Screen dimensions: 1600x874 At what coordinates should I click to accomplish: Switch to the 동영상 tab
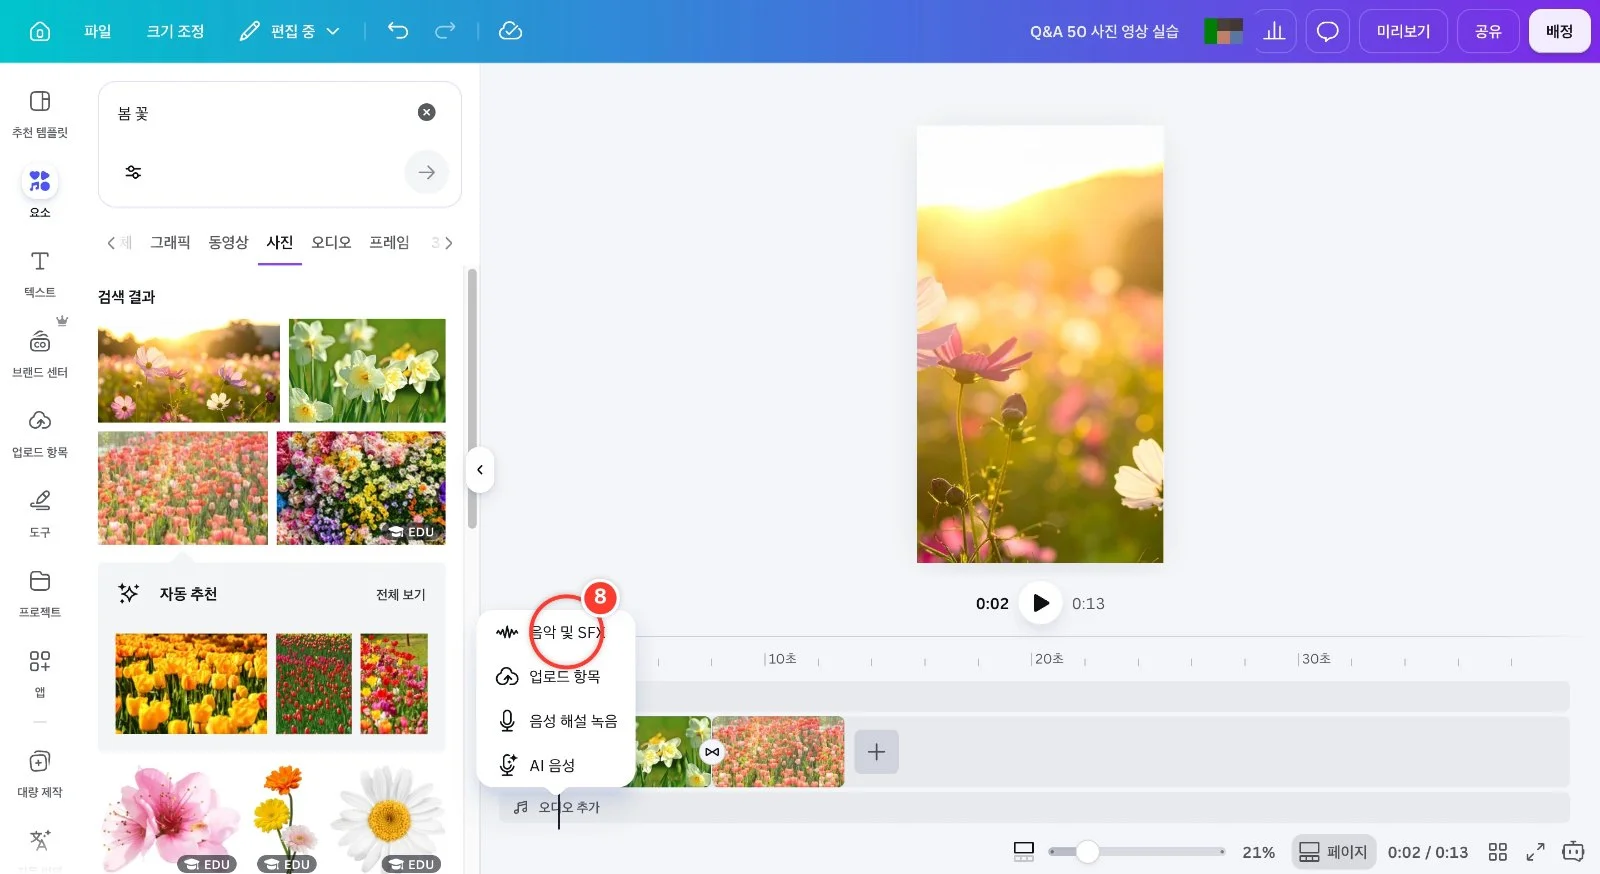pyautogui.click(x=228, y=242)
